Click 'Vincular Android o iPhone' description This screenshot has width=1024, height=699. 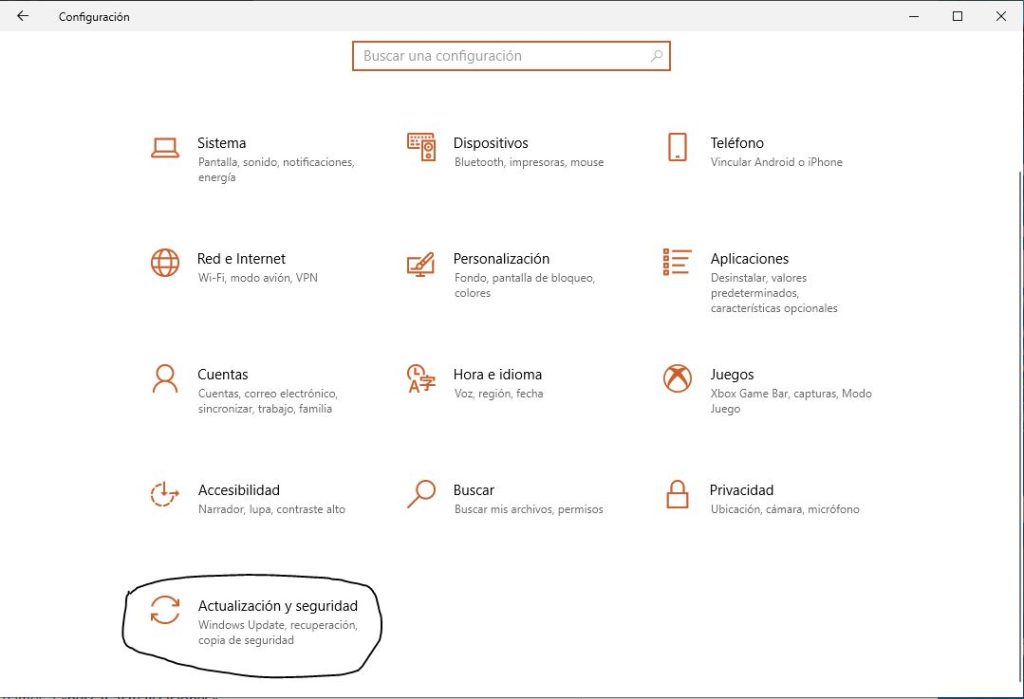tap(776, 162)
